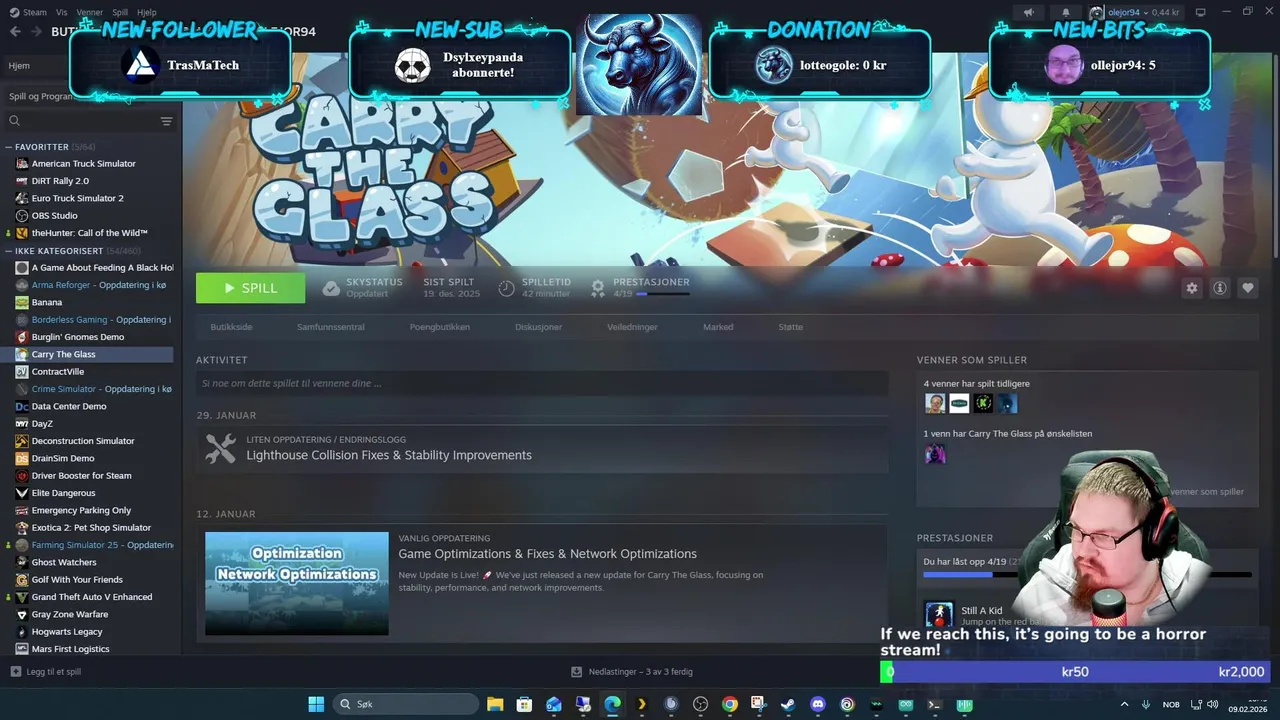Open Microsoft Edge from taskbar

[x=612, y=704]
